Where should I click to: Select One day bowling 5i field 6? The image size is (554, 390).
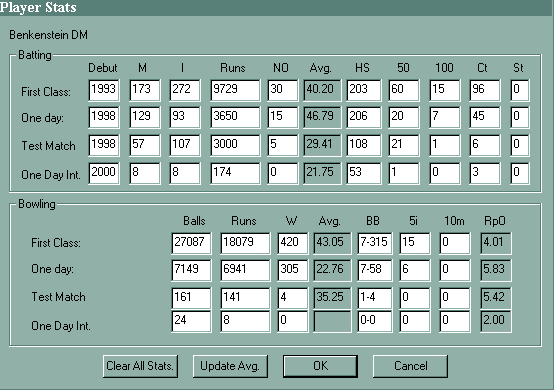click(415, 270)
